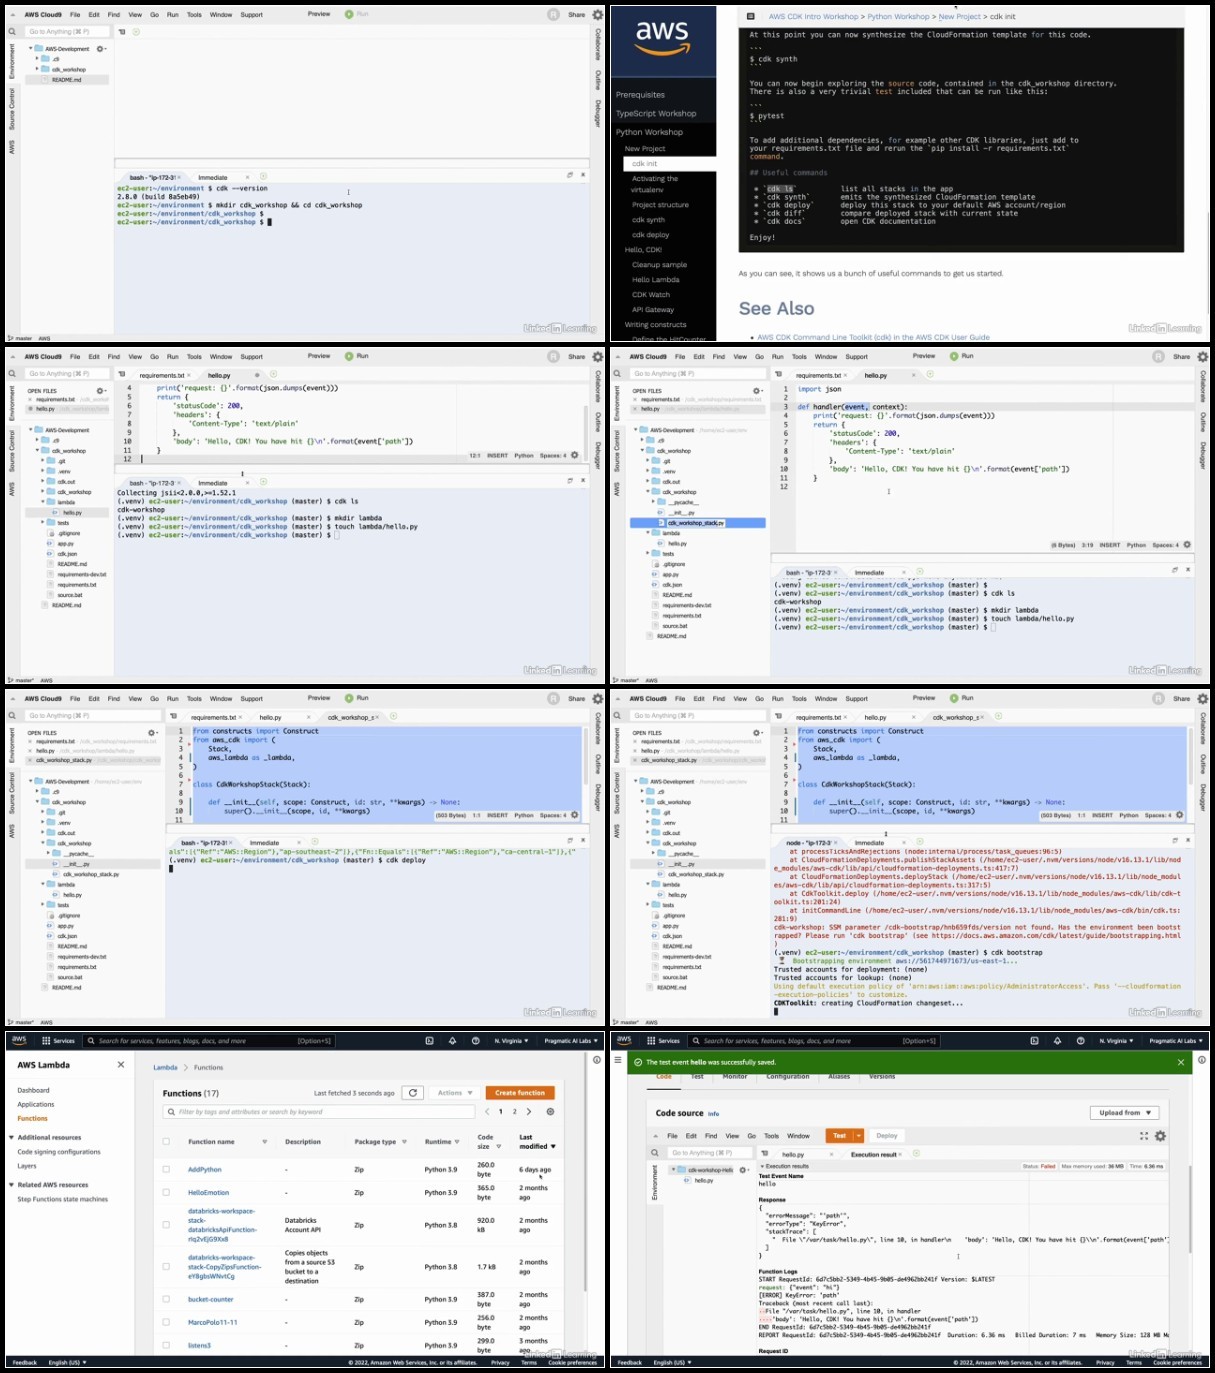The image size is (1215, 1373).
Task: Open 'cdk deploy' in workshop sidebar
Action: (651, 235)
